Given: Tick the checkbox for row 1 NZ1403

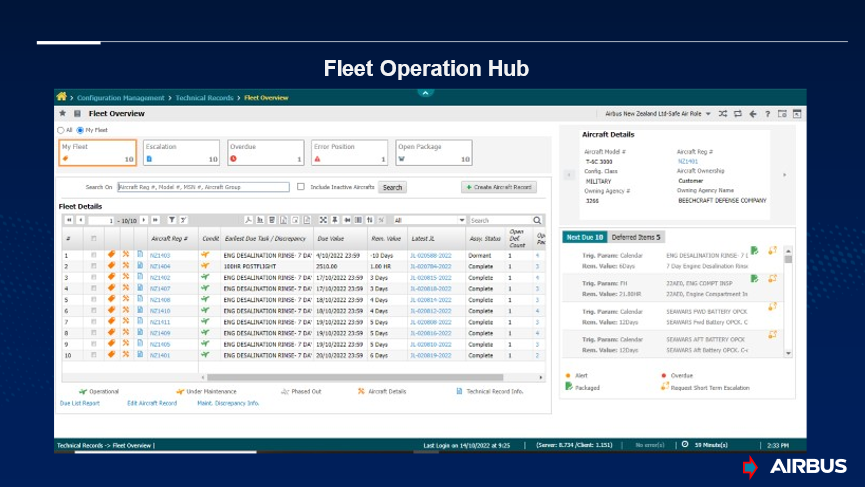Looking at the screenshot, I should 94,255.
